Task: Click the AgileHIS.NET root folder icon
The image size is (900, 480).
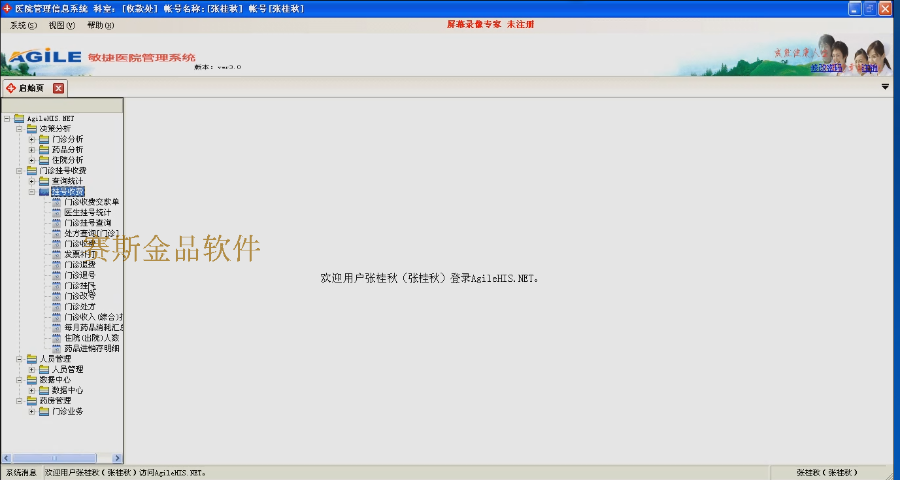Action: click(x=19, y=118)
